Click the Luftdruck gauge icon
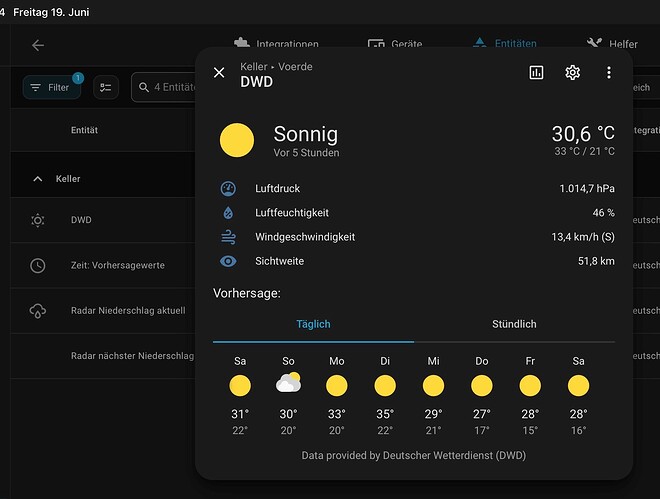The width and height of the screenshot is (660, 499). [228, 188]
